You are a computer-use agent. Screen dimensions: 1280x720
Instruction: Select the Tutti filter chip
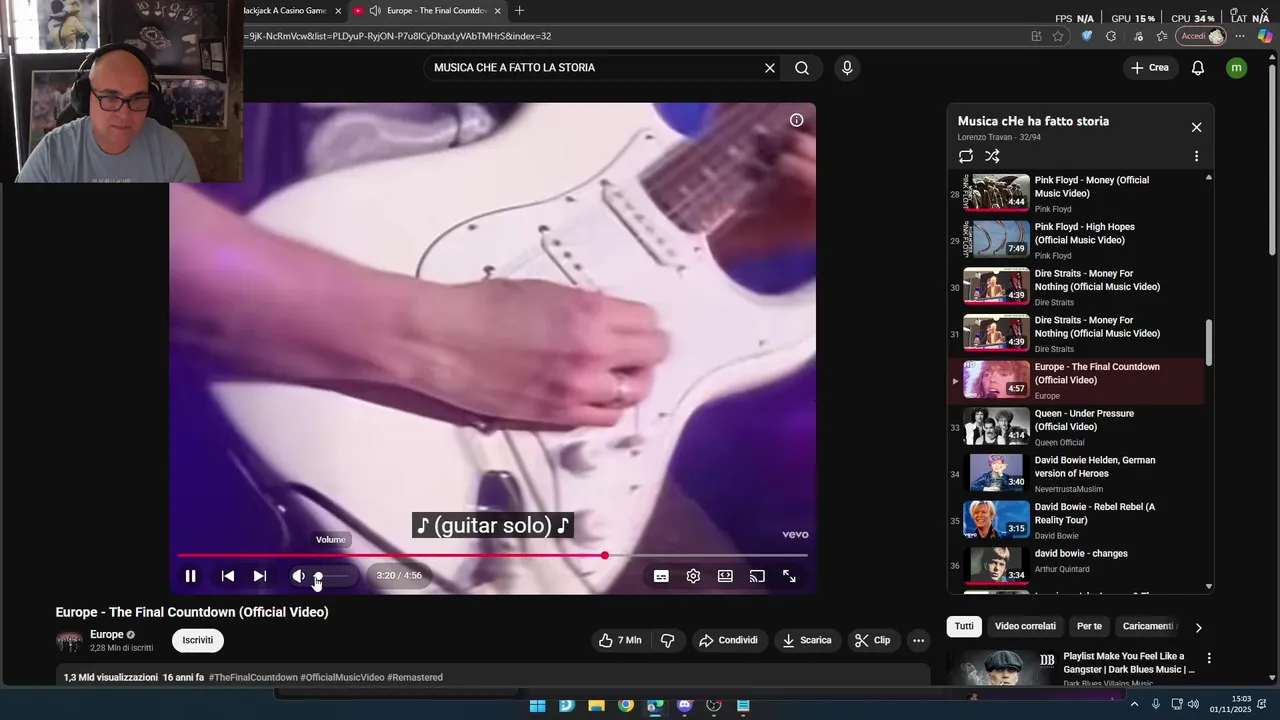[964, 626]
